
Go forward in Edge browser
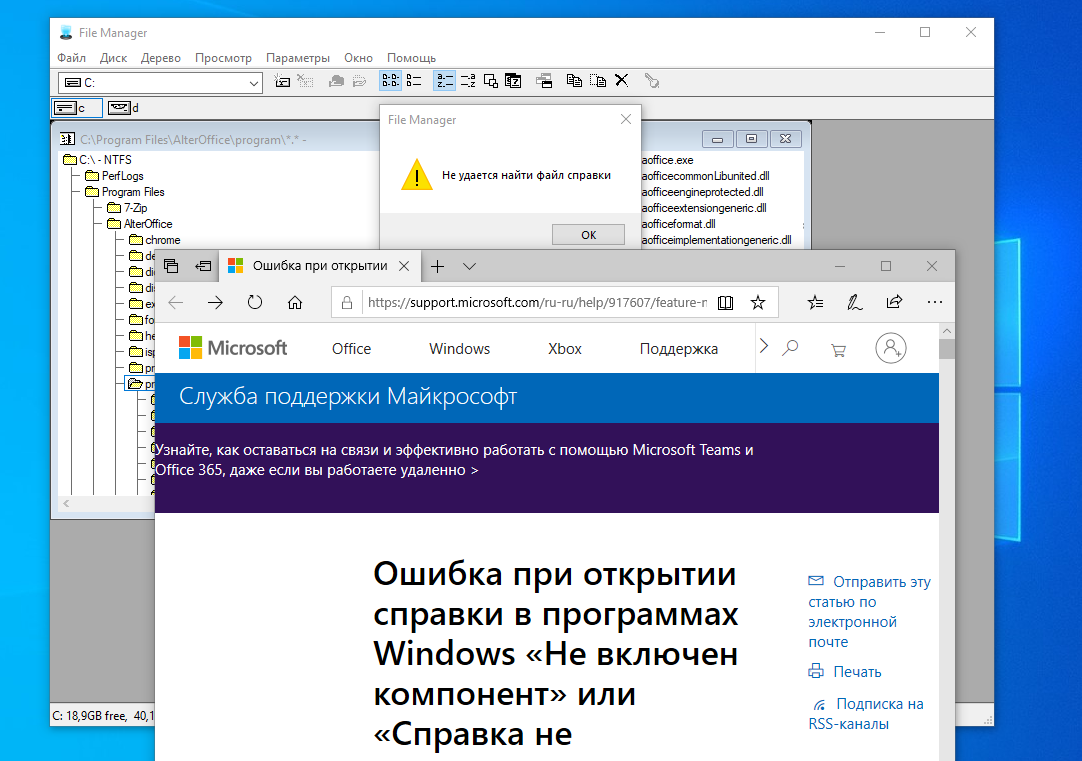pyautogui.click(x=215, y=302)
